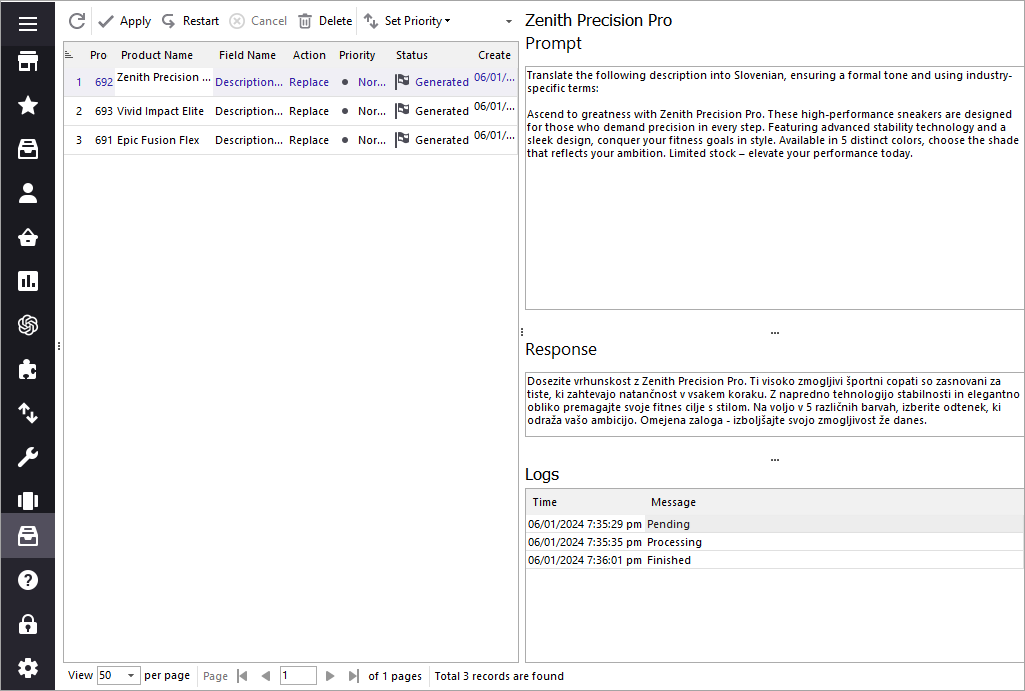Click the page number input field
Viewport: 1025px width, 691px height.
pyautogui.click(x=298, y=675)
